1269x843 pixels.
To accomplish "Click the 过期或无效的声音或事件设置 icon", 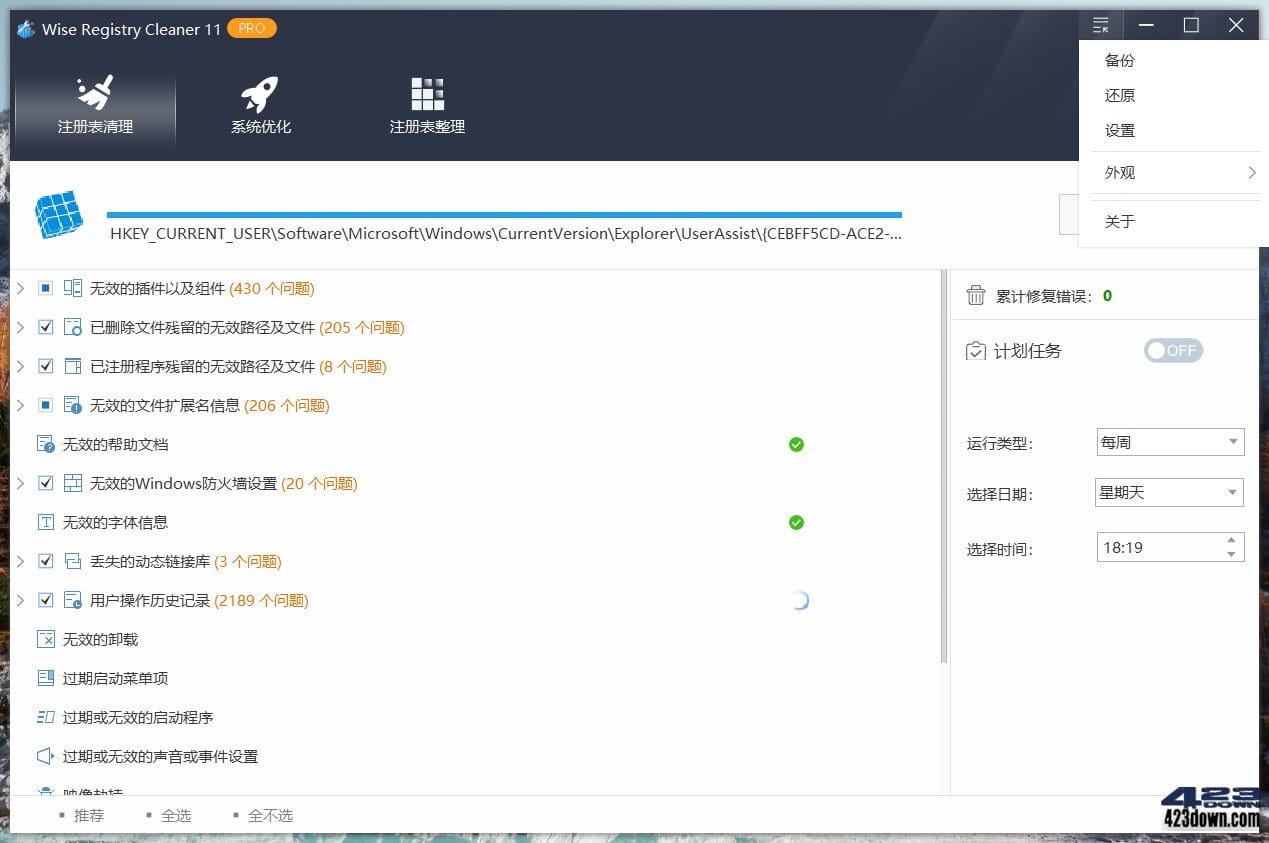I will (x=46, y=756).
